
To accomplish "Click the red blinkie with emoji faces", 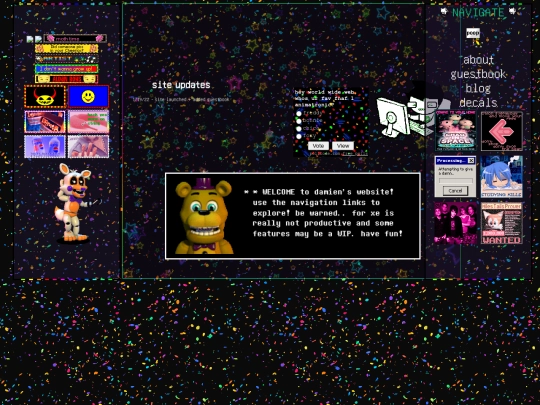I will click(66, 79).
